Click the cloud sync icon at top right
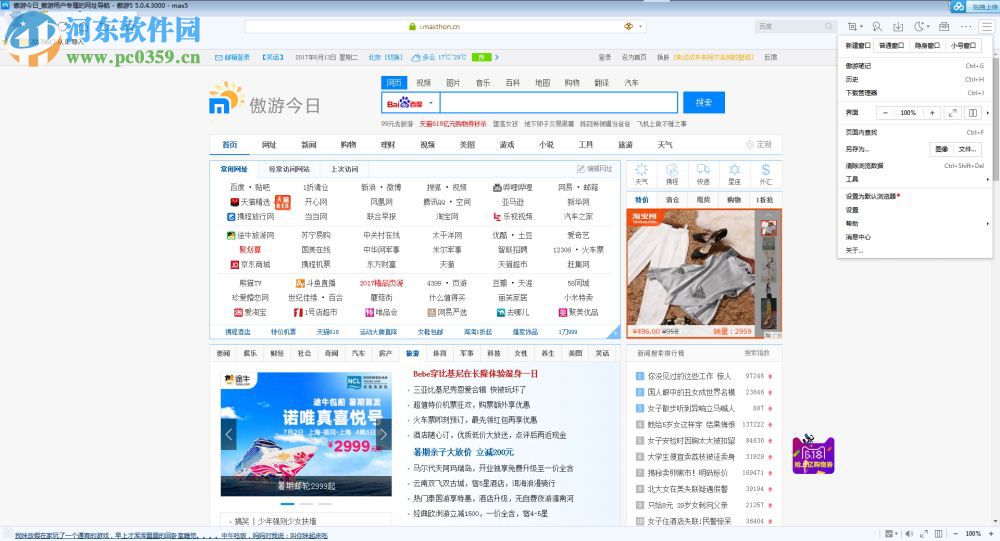The image size is (1000, 541). pos(959,6)
